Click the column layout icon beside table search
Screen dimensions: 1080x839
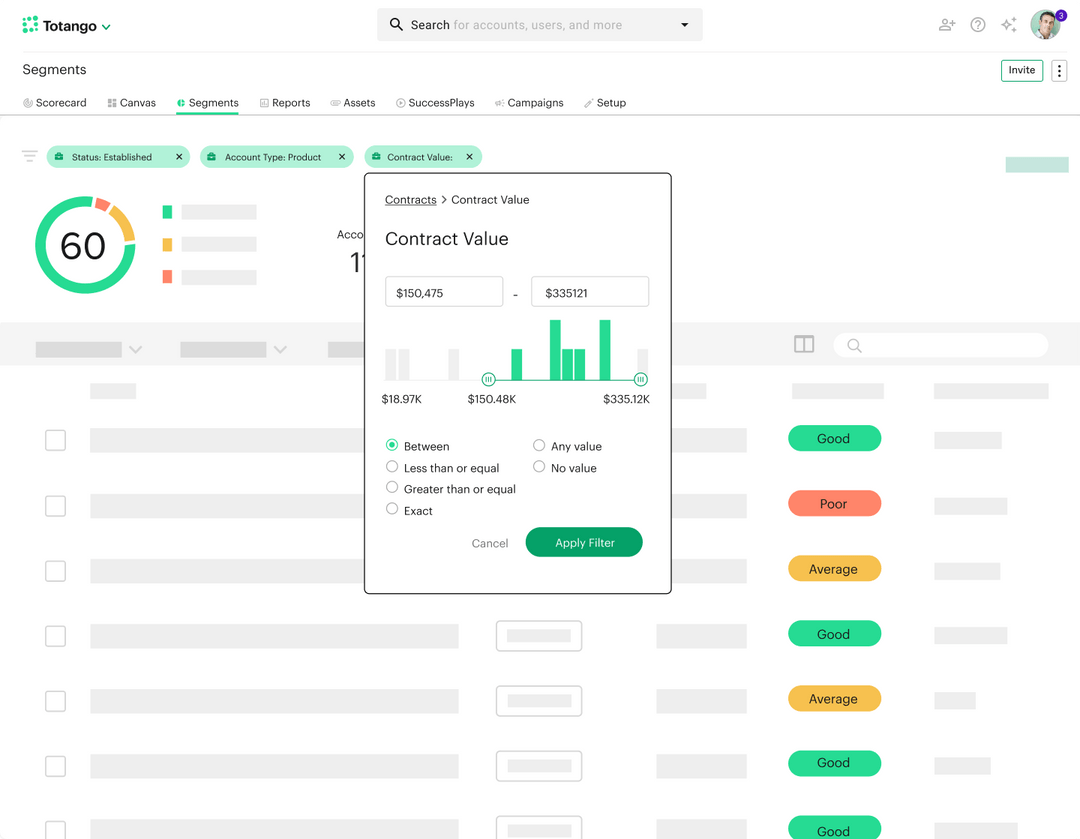pos(804,343)
